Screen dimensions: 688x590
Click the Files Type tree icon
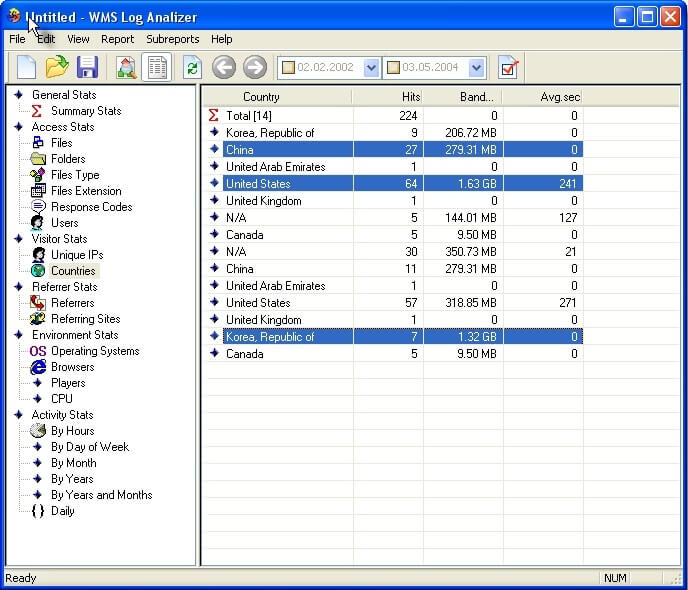pos(38,175)
